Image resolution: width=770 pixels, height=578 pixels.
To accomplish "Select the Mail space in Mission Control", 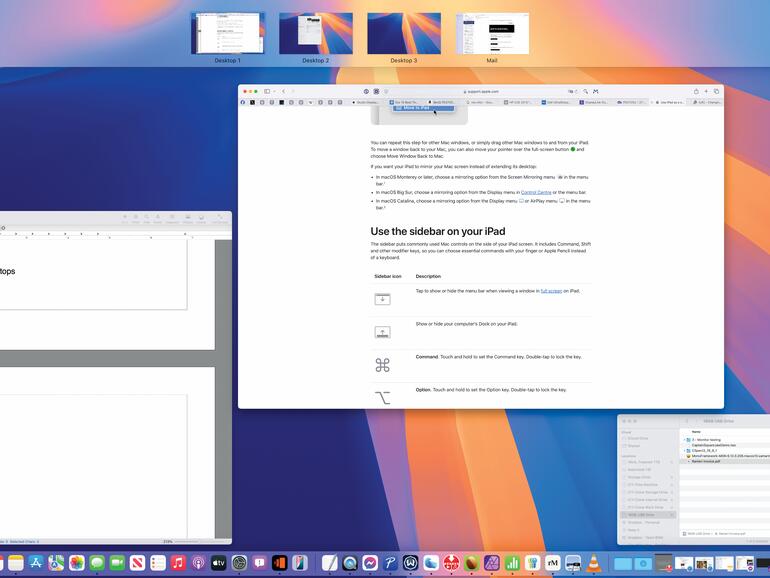I will (x=492, y=34).
